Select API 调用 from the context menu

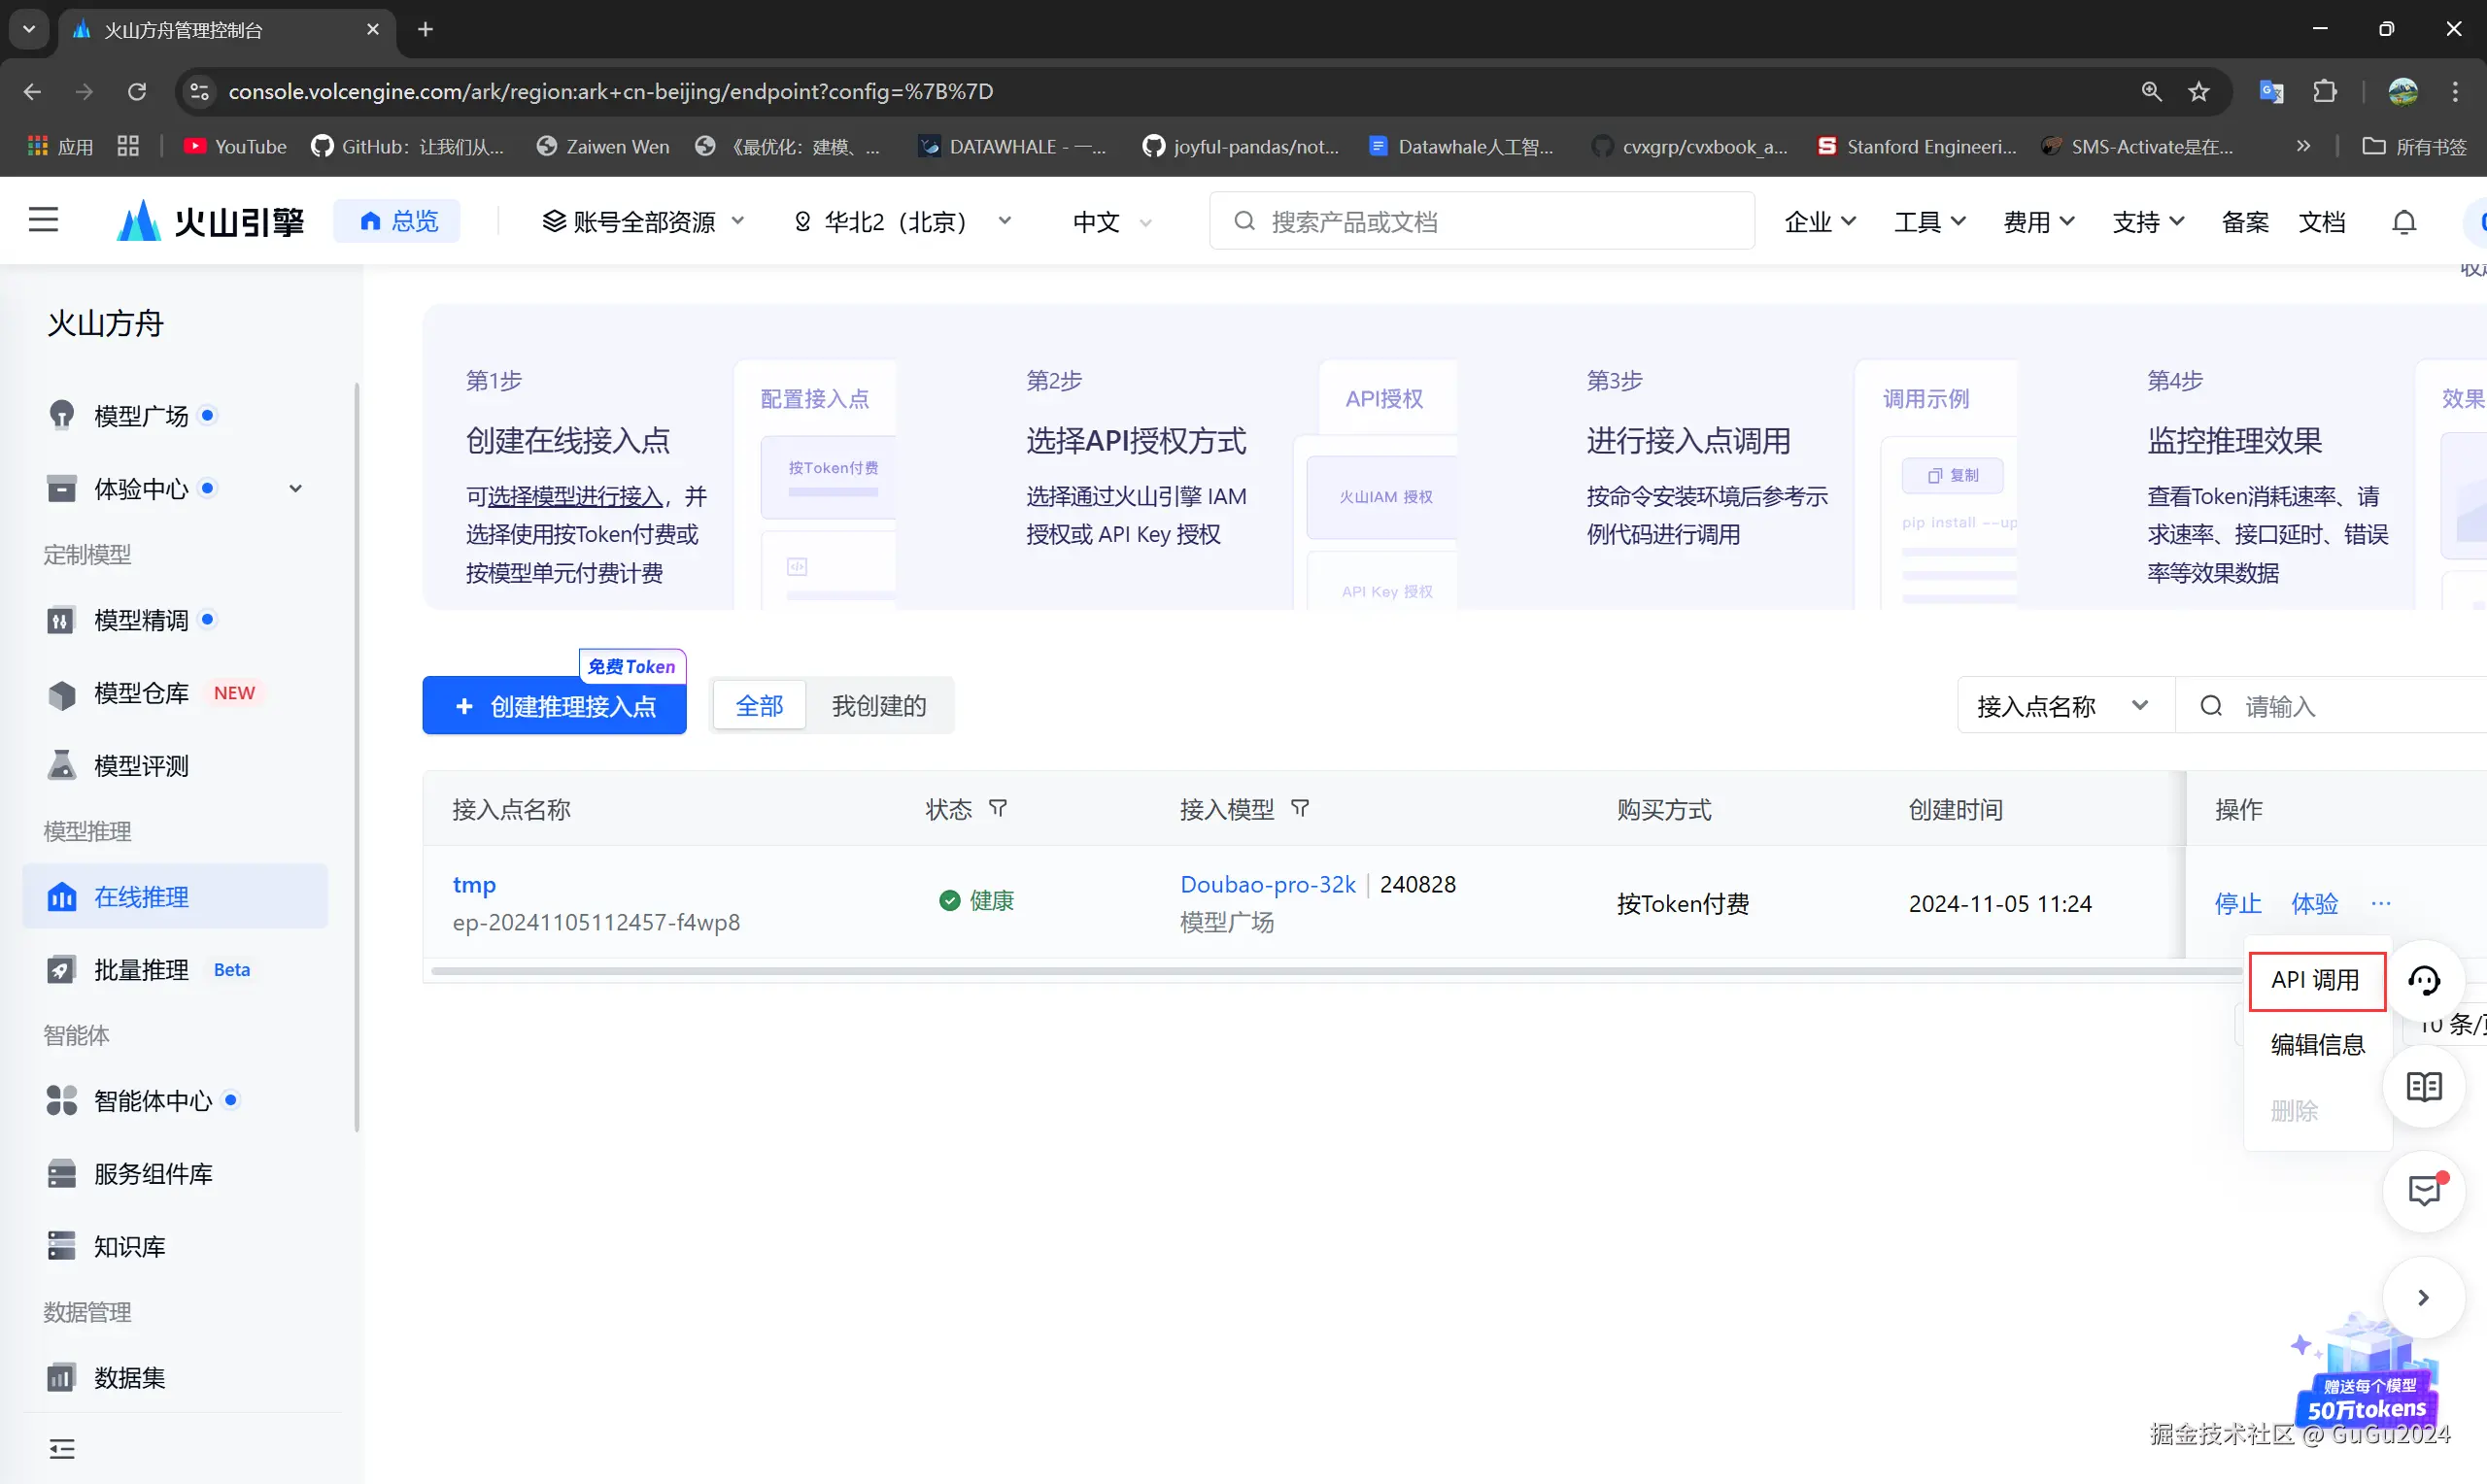coord(2317,981)
